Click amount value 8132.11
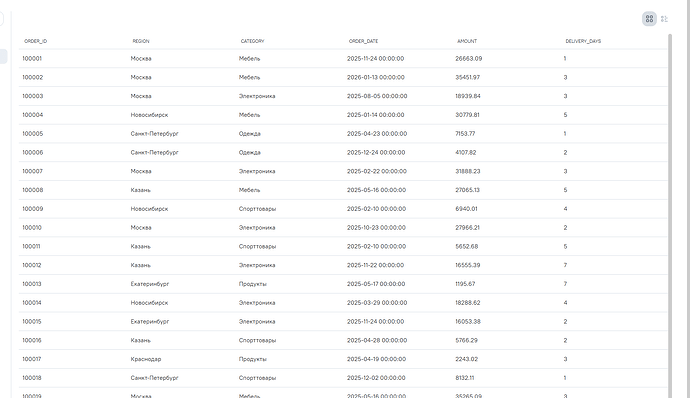 [465, 378]
